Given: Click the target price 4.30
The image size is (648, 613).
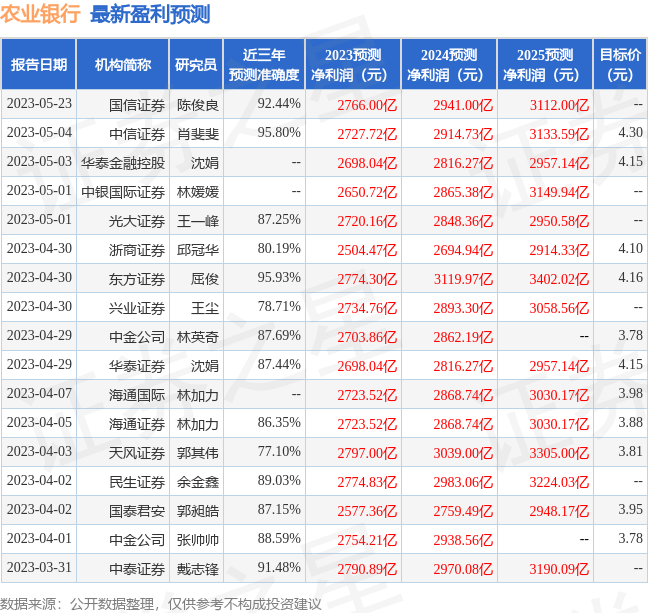Looking at the screenshot, I should pyautogui.click(x=631, y=132).
